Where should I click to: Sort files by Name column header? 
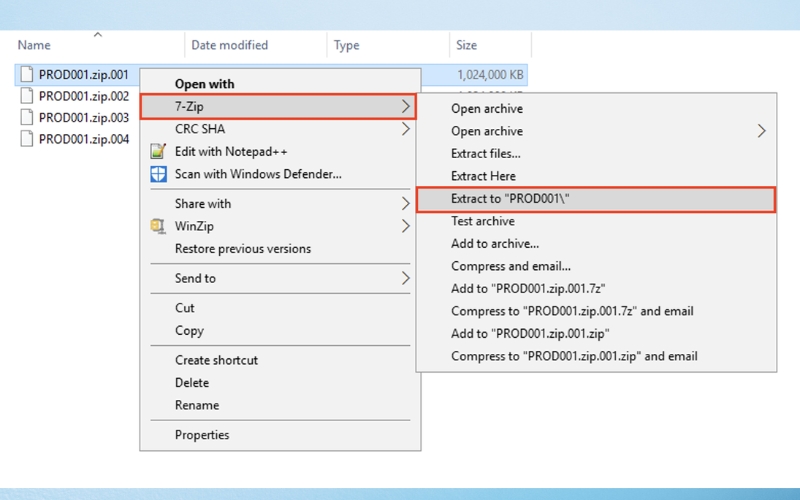click(x=34, y=45)
